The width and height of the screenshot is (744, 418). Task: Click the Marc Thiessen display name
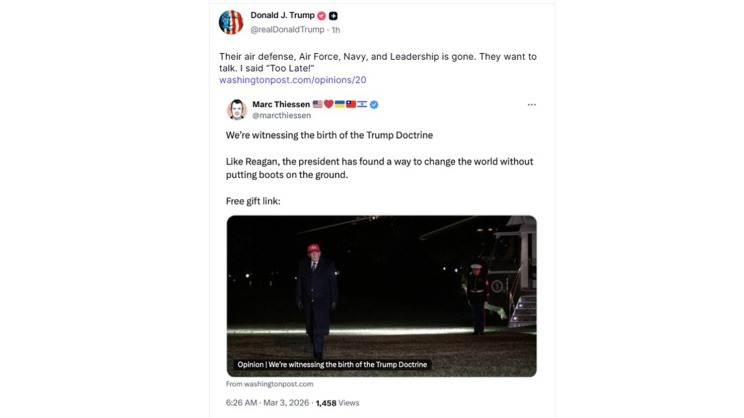point(280,104)
